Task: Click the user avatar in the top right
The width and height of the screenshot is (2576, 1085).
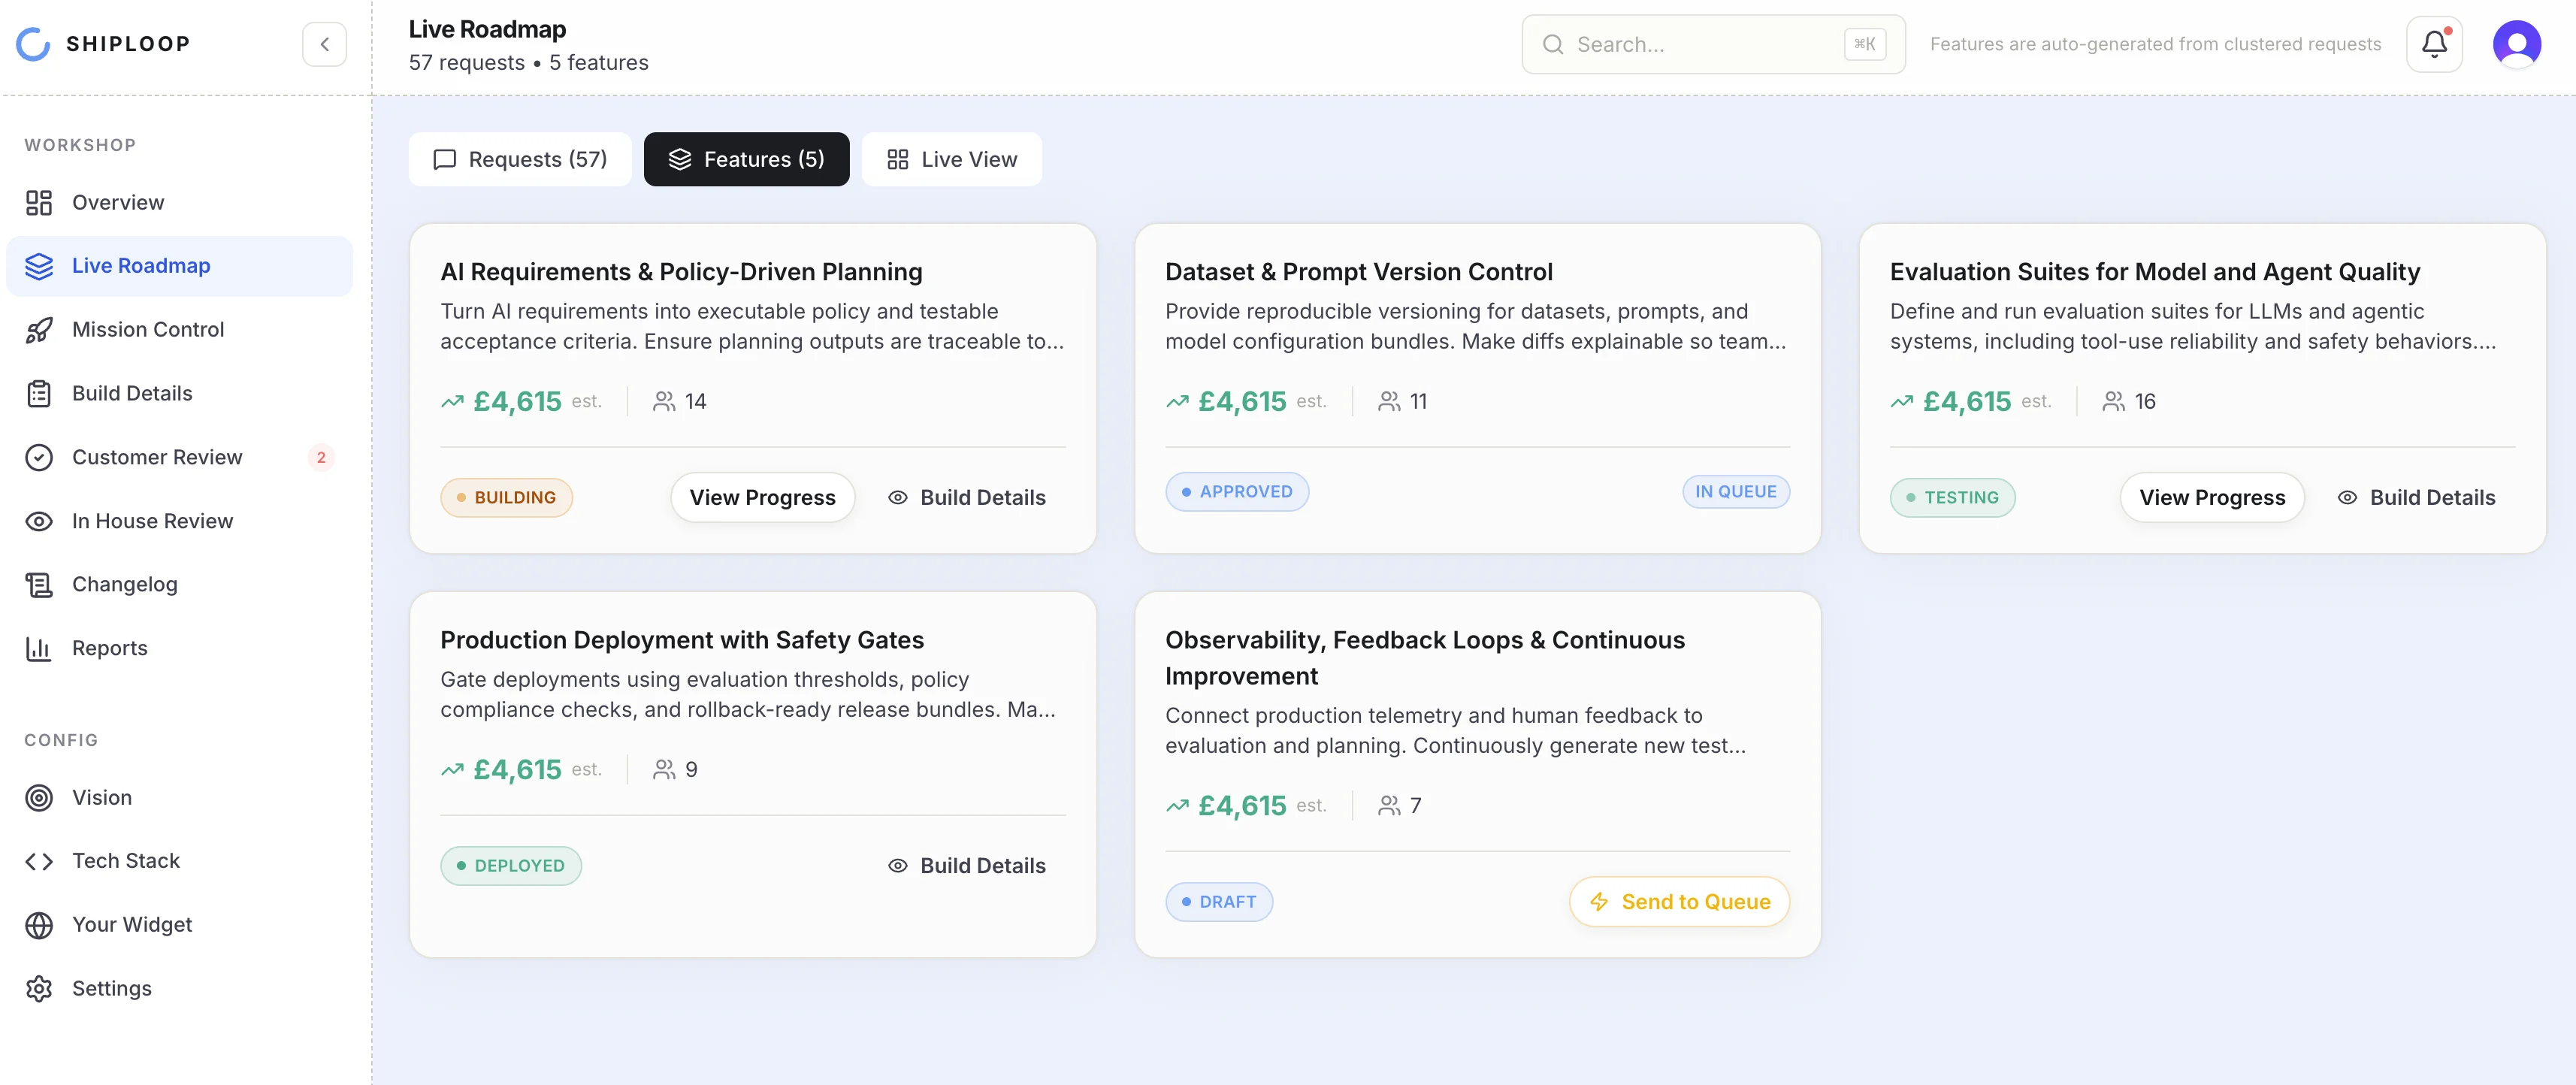Action: [x=2518, y=43]
